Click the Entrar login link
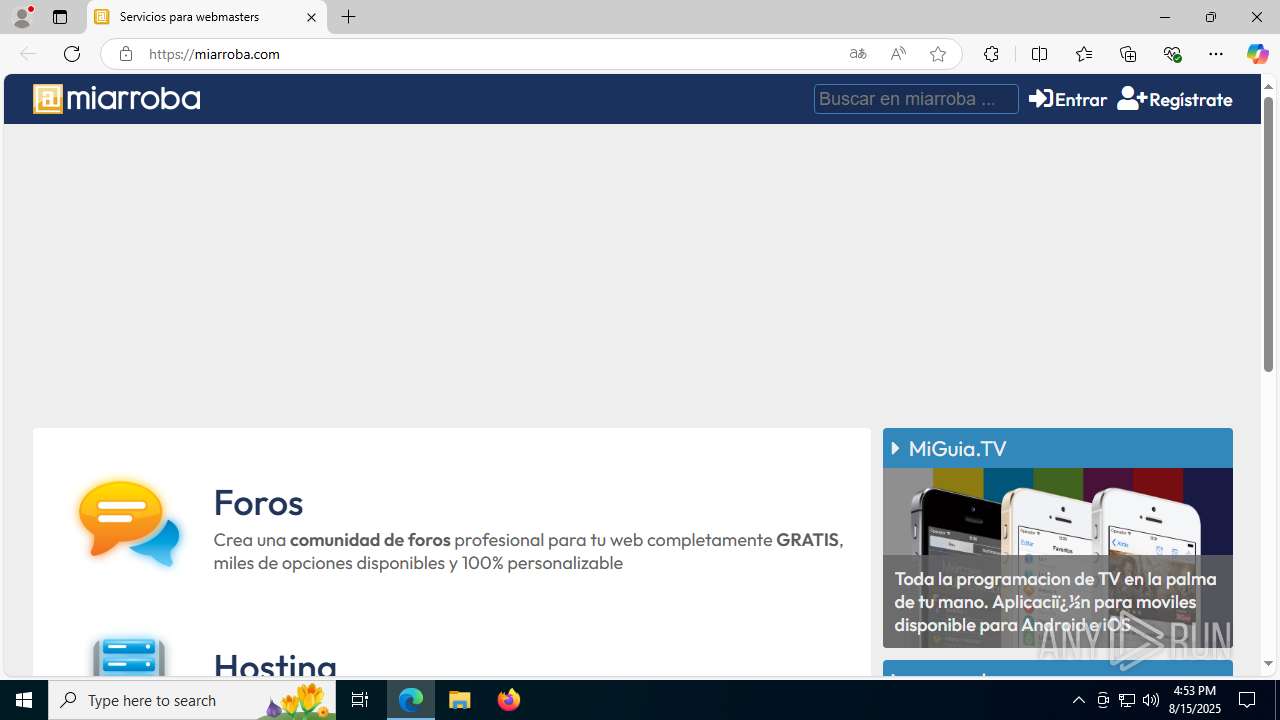 (1067, 99)
